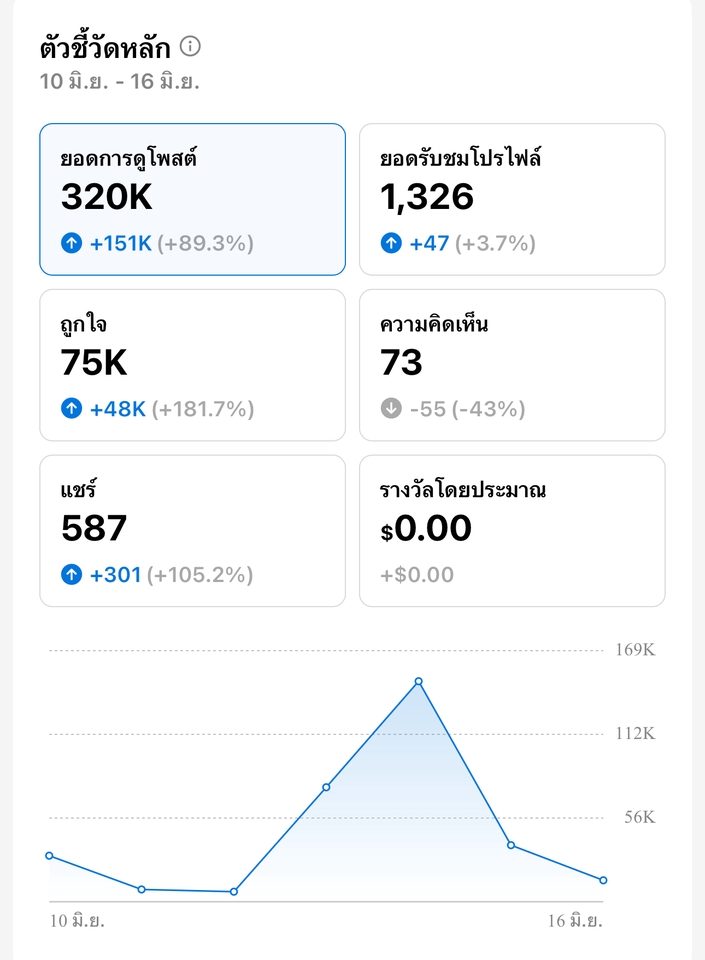Select the ถูกใจ likes metric card
The height and width of the screenshot is (960, 705).
[191, 364]
